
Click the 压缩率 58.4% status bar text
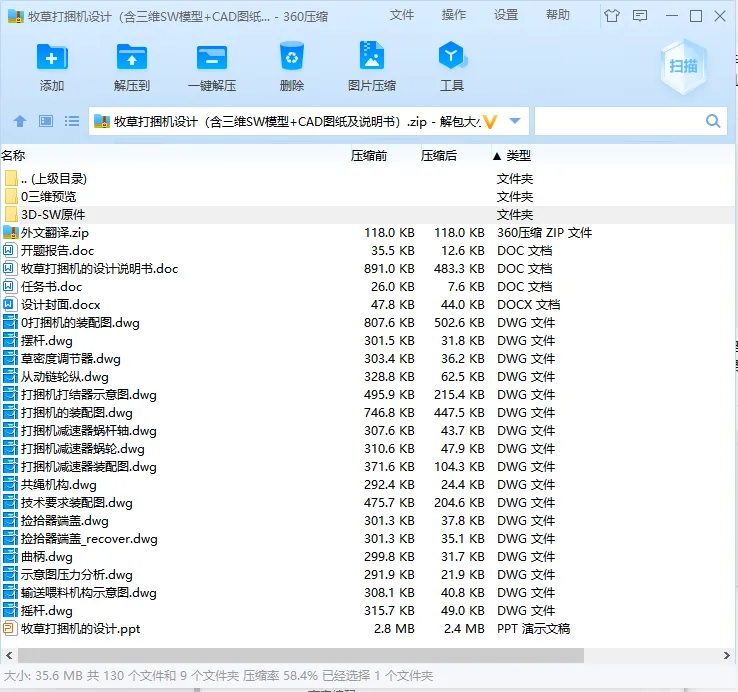(281, 676)
